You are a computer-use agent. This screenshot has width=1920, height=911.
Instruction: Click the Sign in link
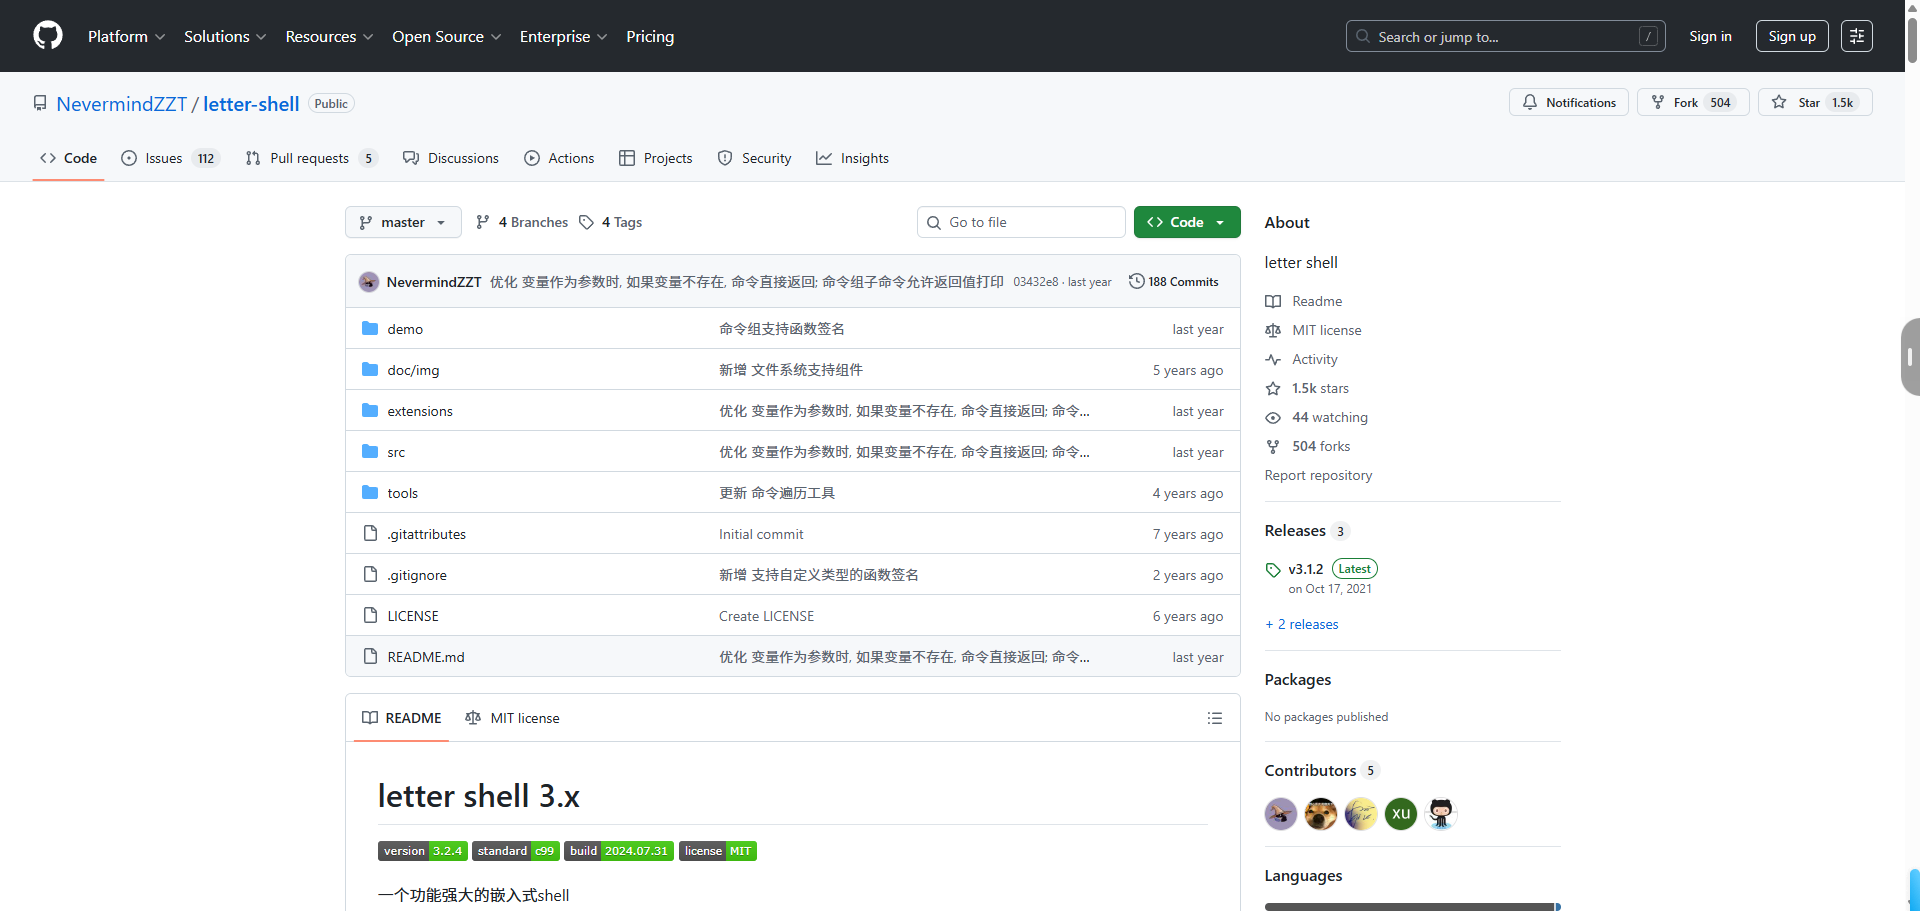[1710, 36]
